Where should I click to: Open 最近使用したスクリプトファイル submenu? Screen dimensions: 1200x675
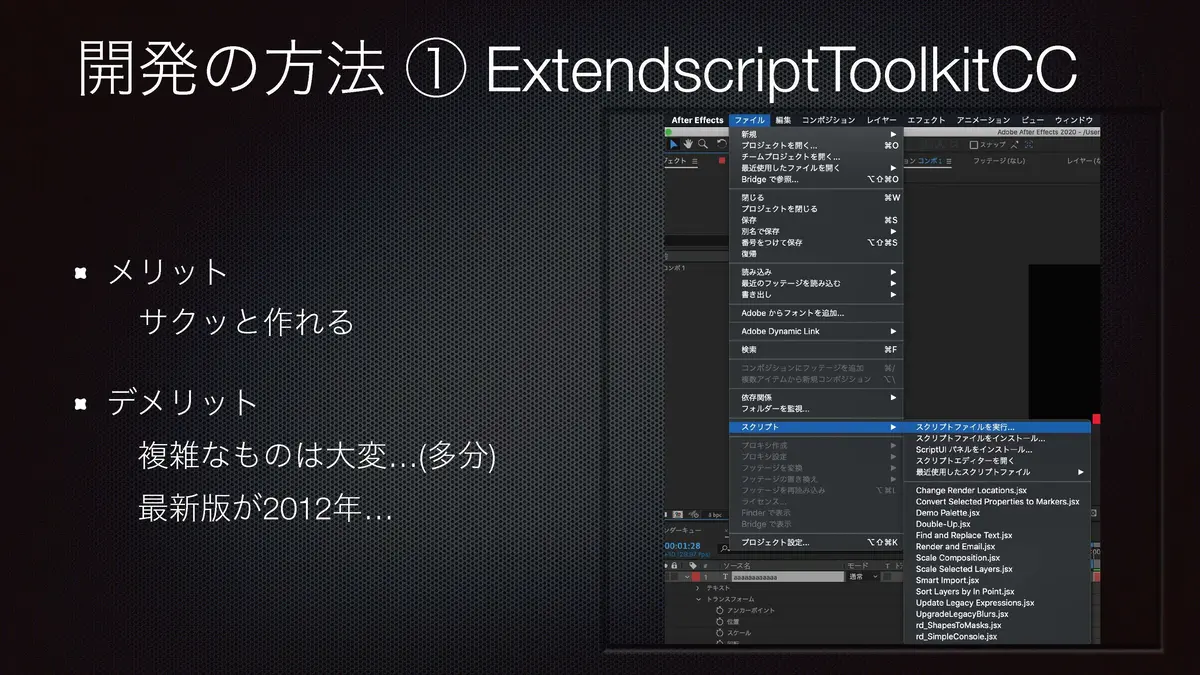pyautogui.click(x=996, y=472)
